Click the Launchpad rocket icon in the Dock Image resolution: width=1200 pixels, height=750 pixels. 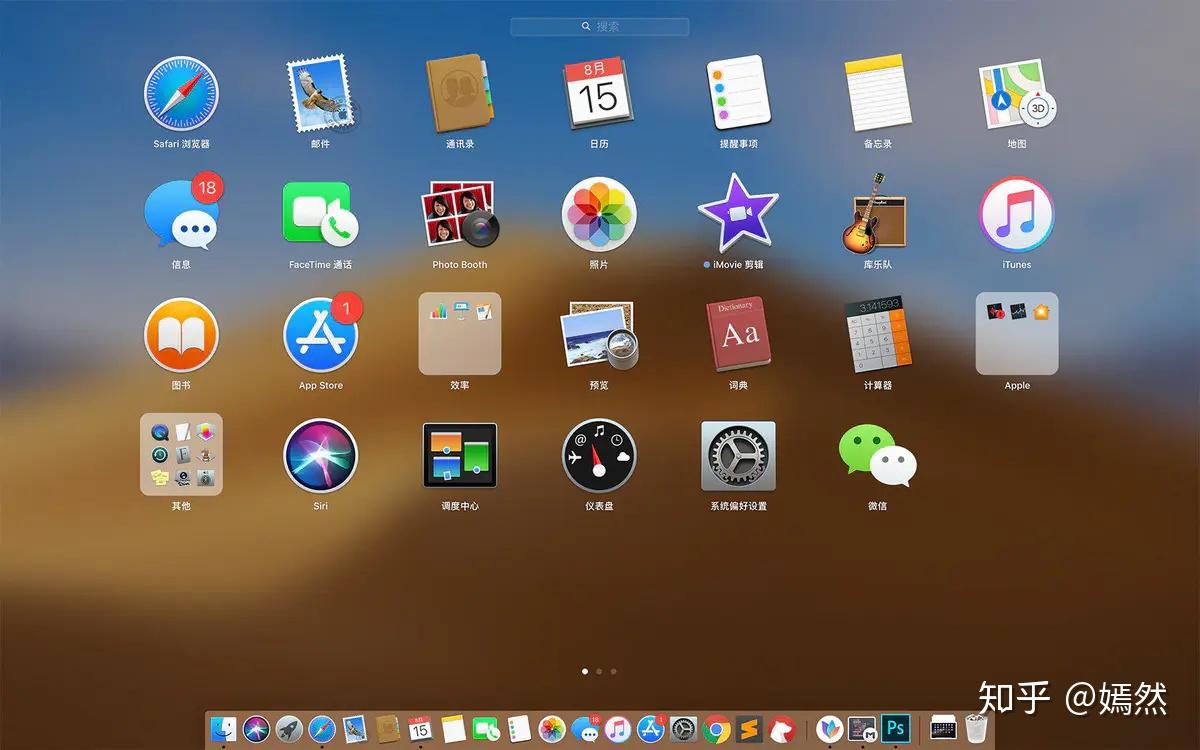[x=289, y=729]
